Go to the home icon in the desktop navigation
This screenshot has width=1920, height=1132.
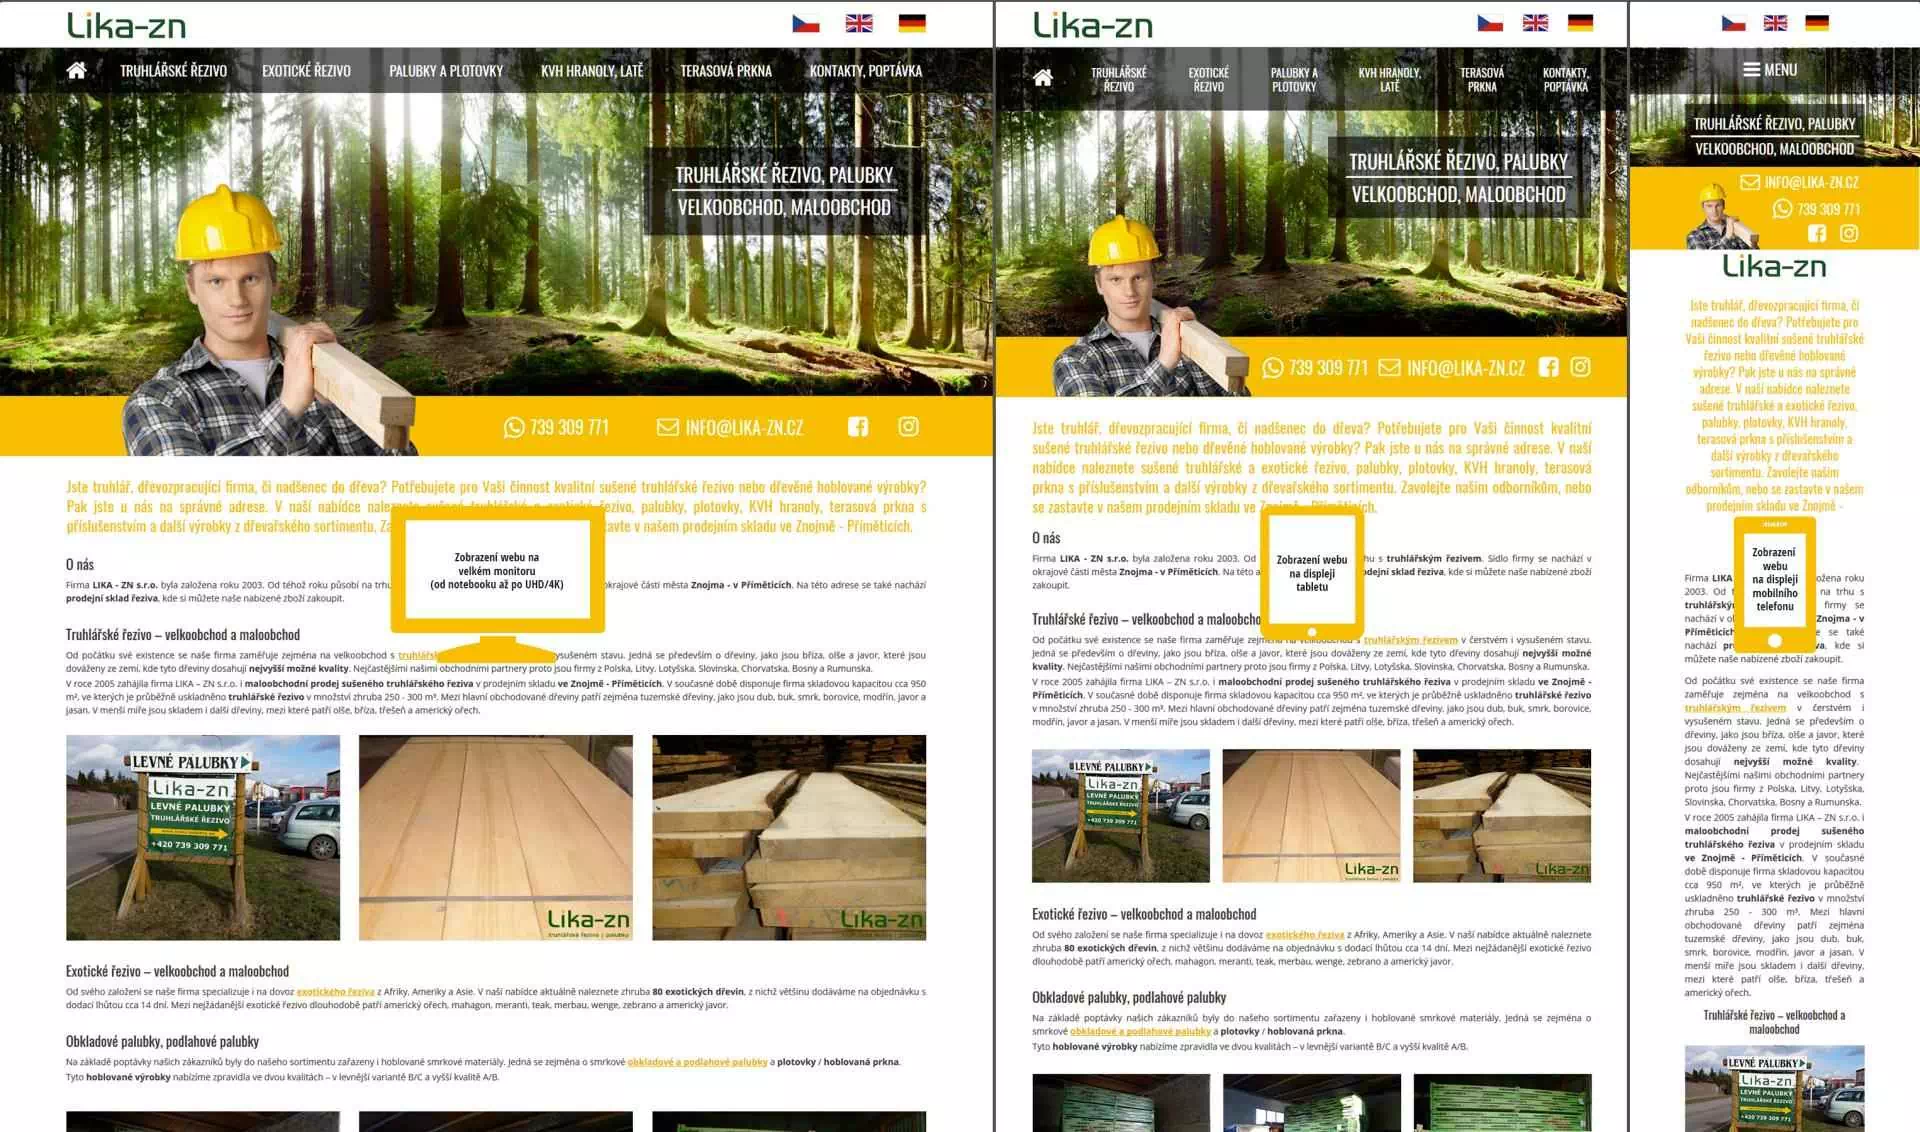76,70
